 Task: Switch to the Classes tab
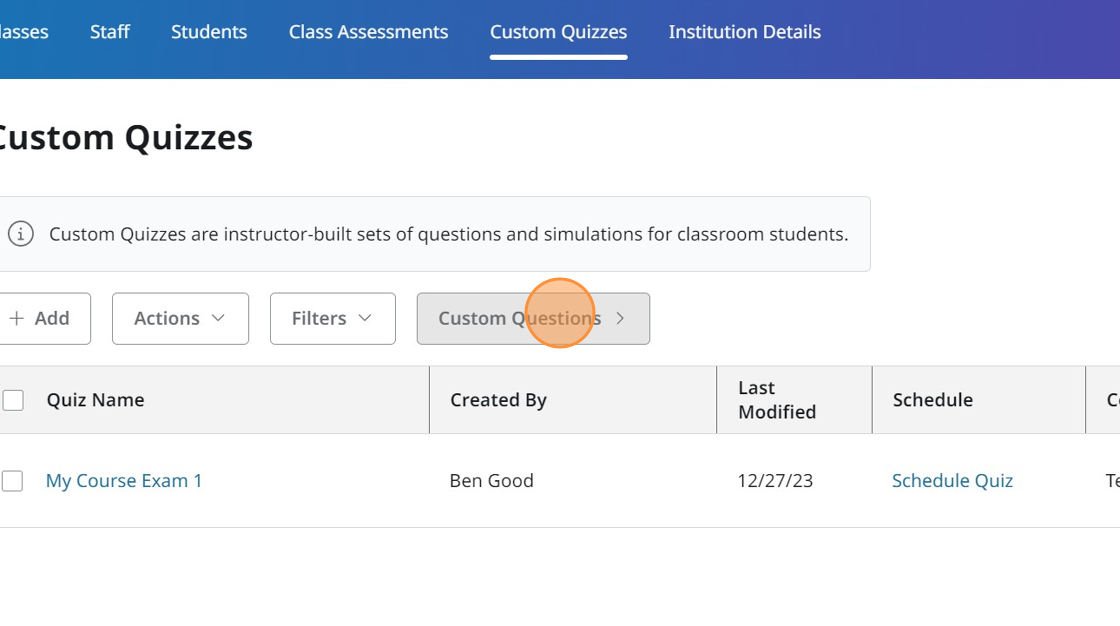(22, 32)
